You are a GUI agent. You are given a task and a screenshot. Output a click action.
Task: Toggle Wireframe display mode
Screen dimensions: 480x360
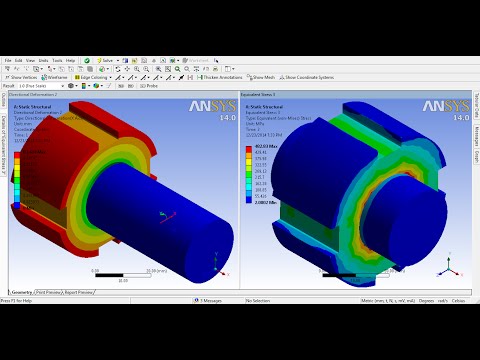coord(54,77)
